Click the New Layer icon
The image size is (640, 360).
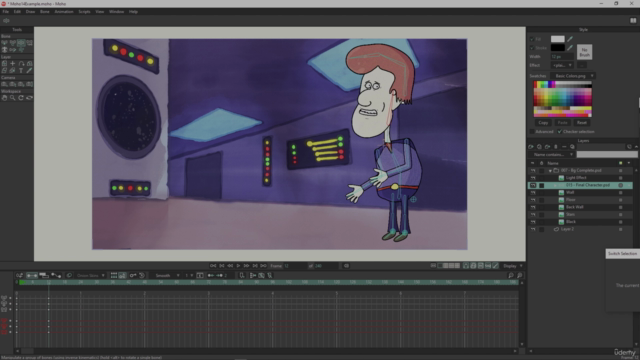click(531, 147)
